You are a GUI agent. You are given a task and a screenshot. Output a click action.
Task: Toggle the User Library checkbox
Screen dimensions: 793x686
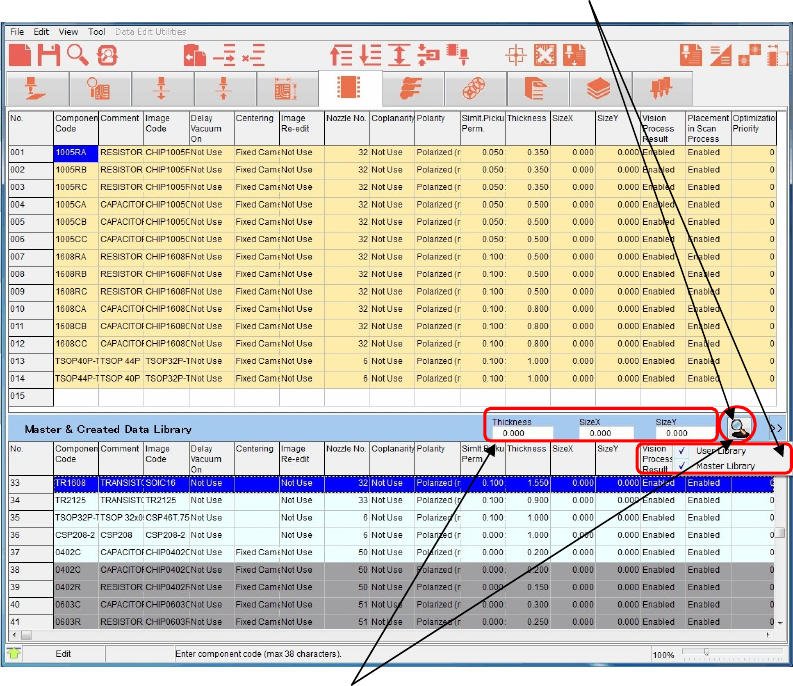point(680,452)
